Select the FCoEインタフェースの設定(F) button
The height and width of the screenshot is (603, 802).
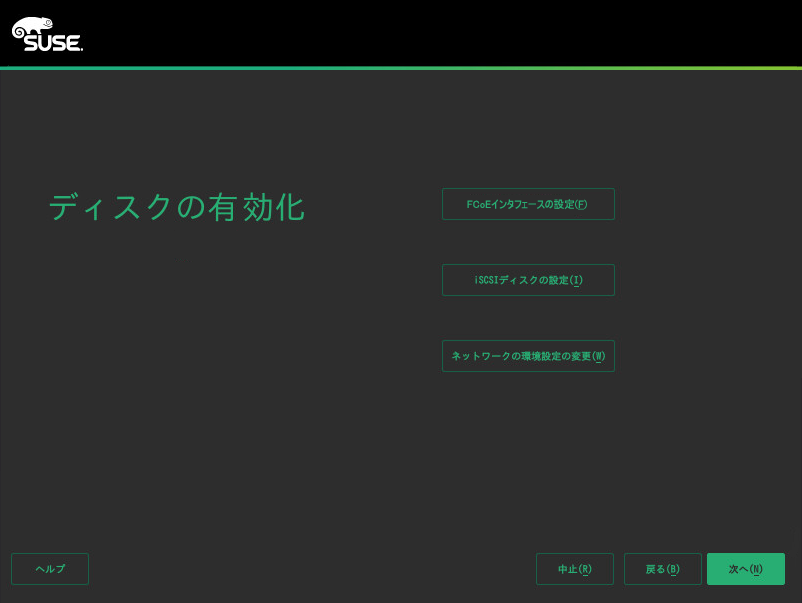pos(528,204)
